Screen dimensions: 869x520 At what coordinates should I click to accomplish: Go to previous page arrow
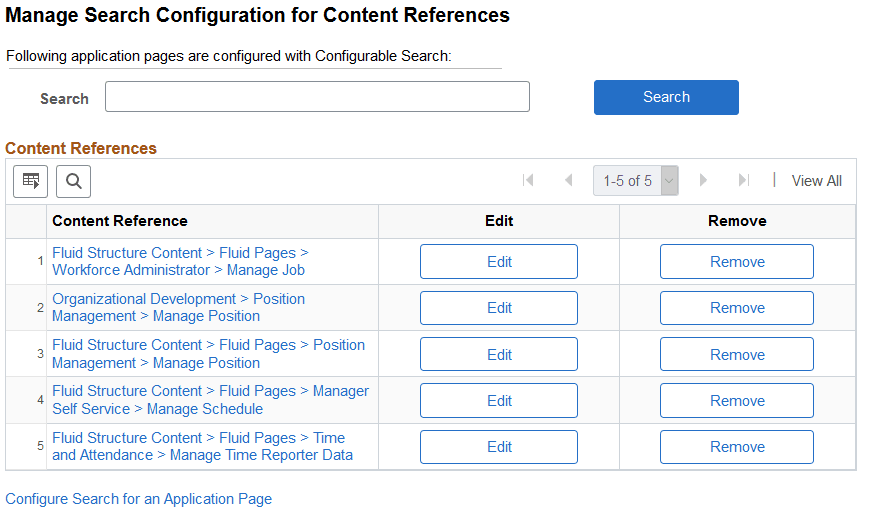(x=568, y=180)
